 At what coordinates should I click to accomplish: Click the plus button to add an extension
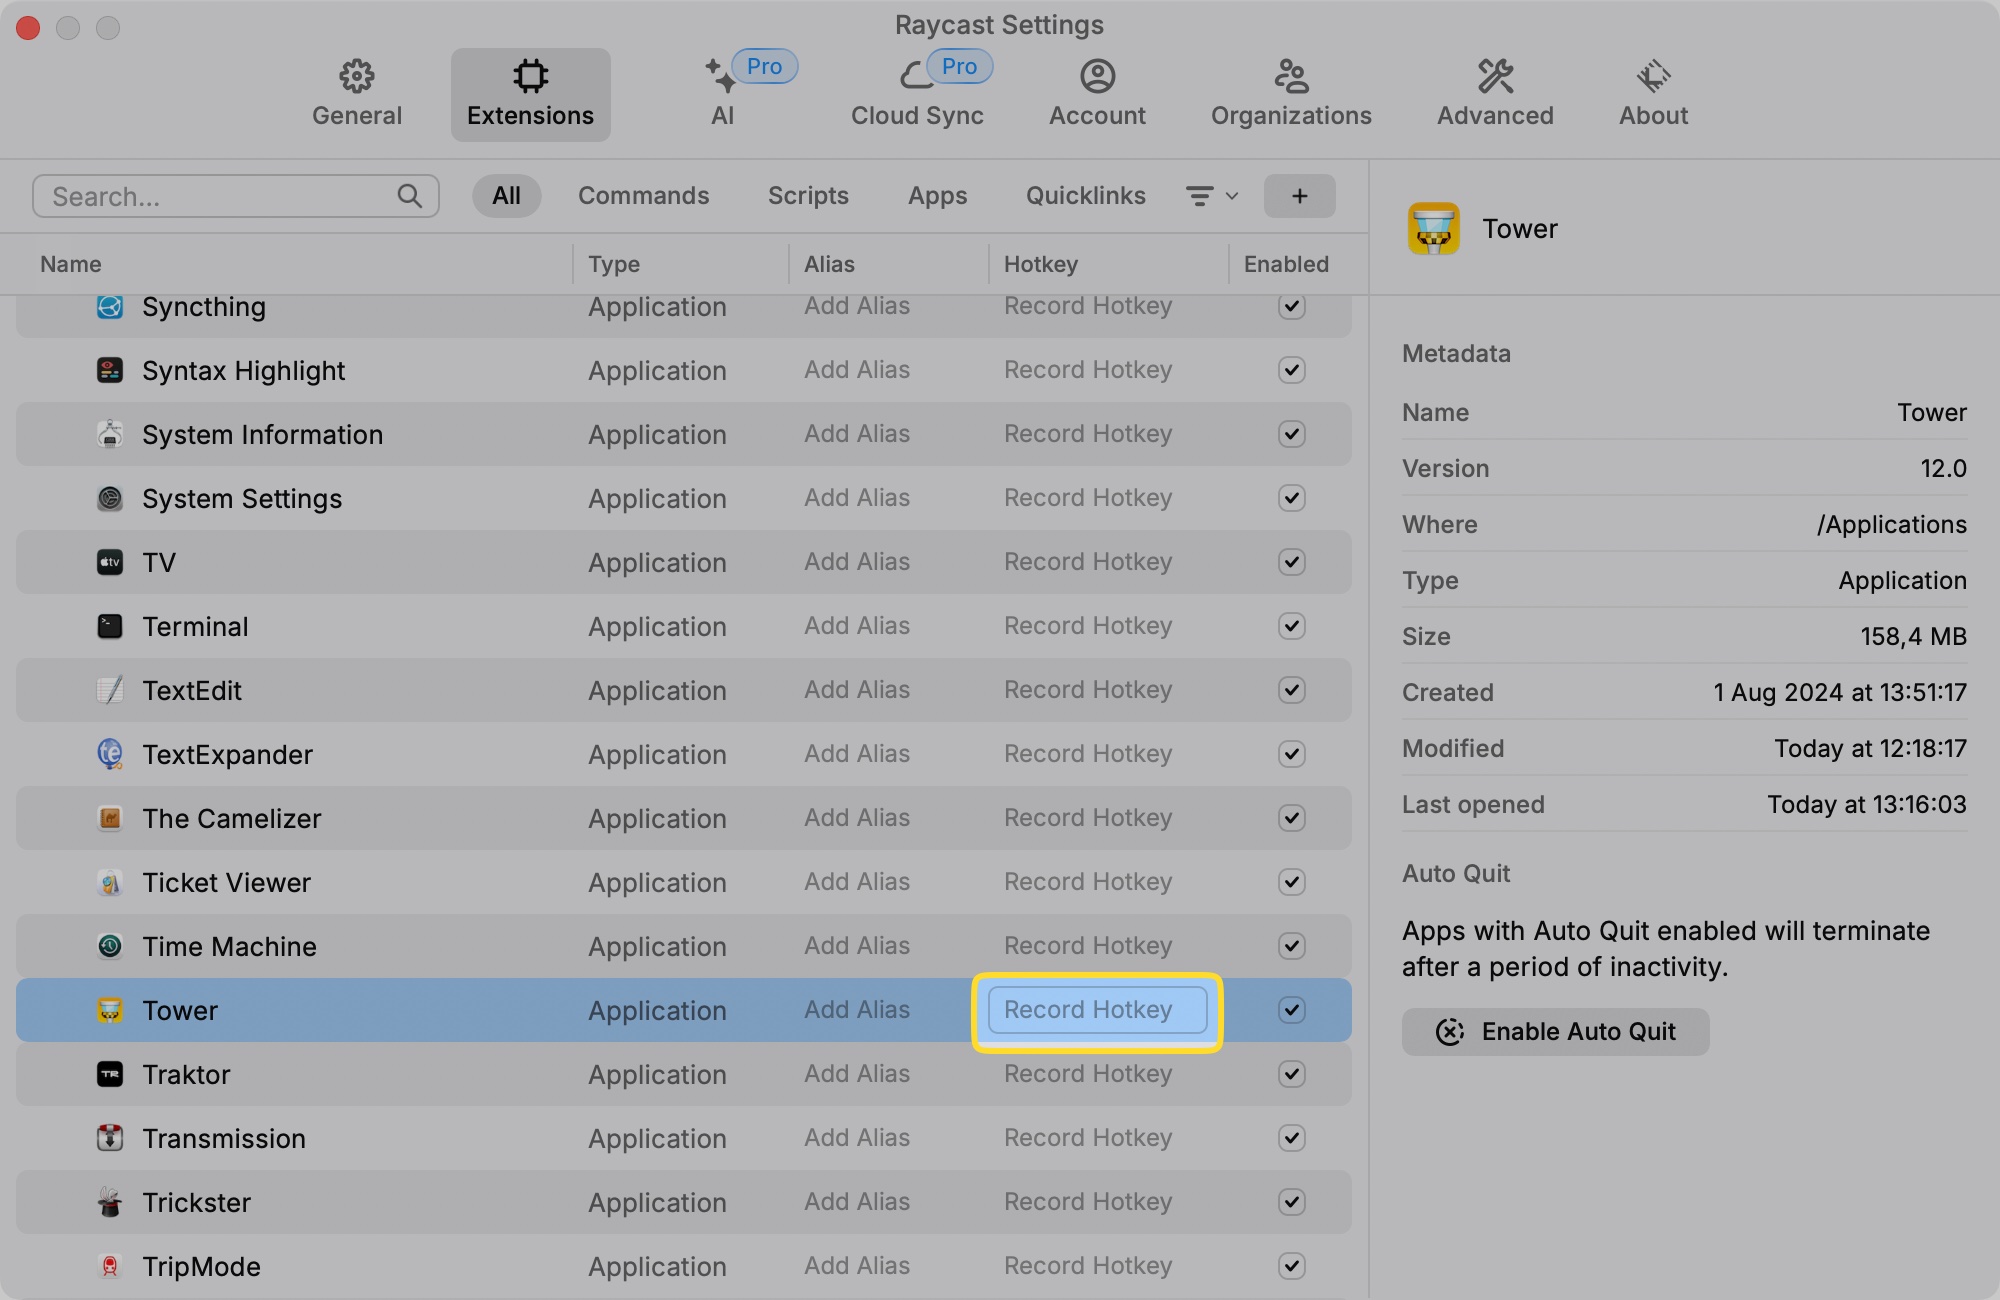(x=1299, y=196)
